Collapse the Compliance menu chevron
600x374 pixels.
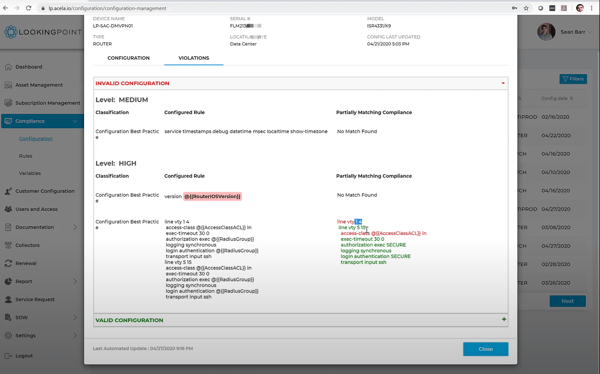[x=75, y=121]
